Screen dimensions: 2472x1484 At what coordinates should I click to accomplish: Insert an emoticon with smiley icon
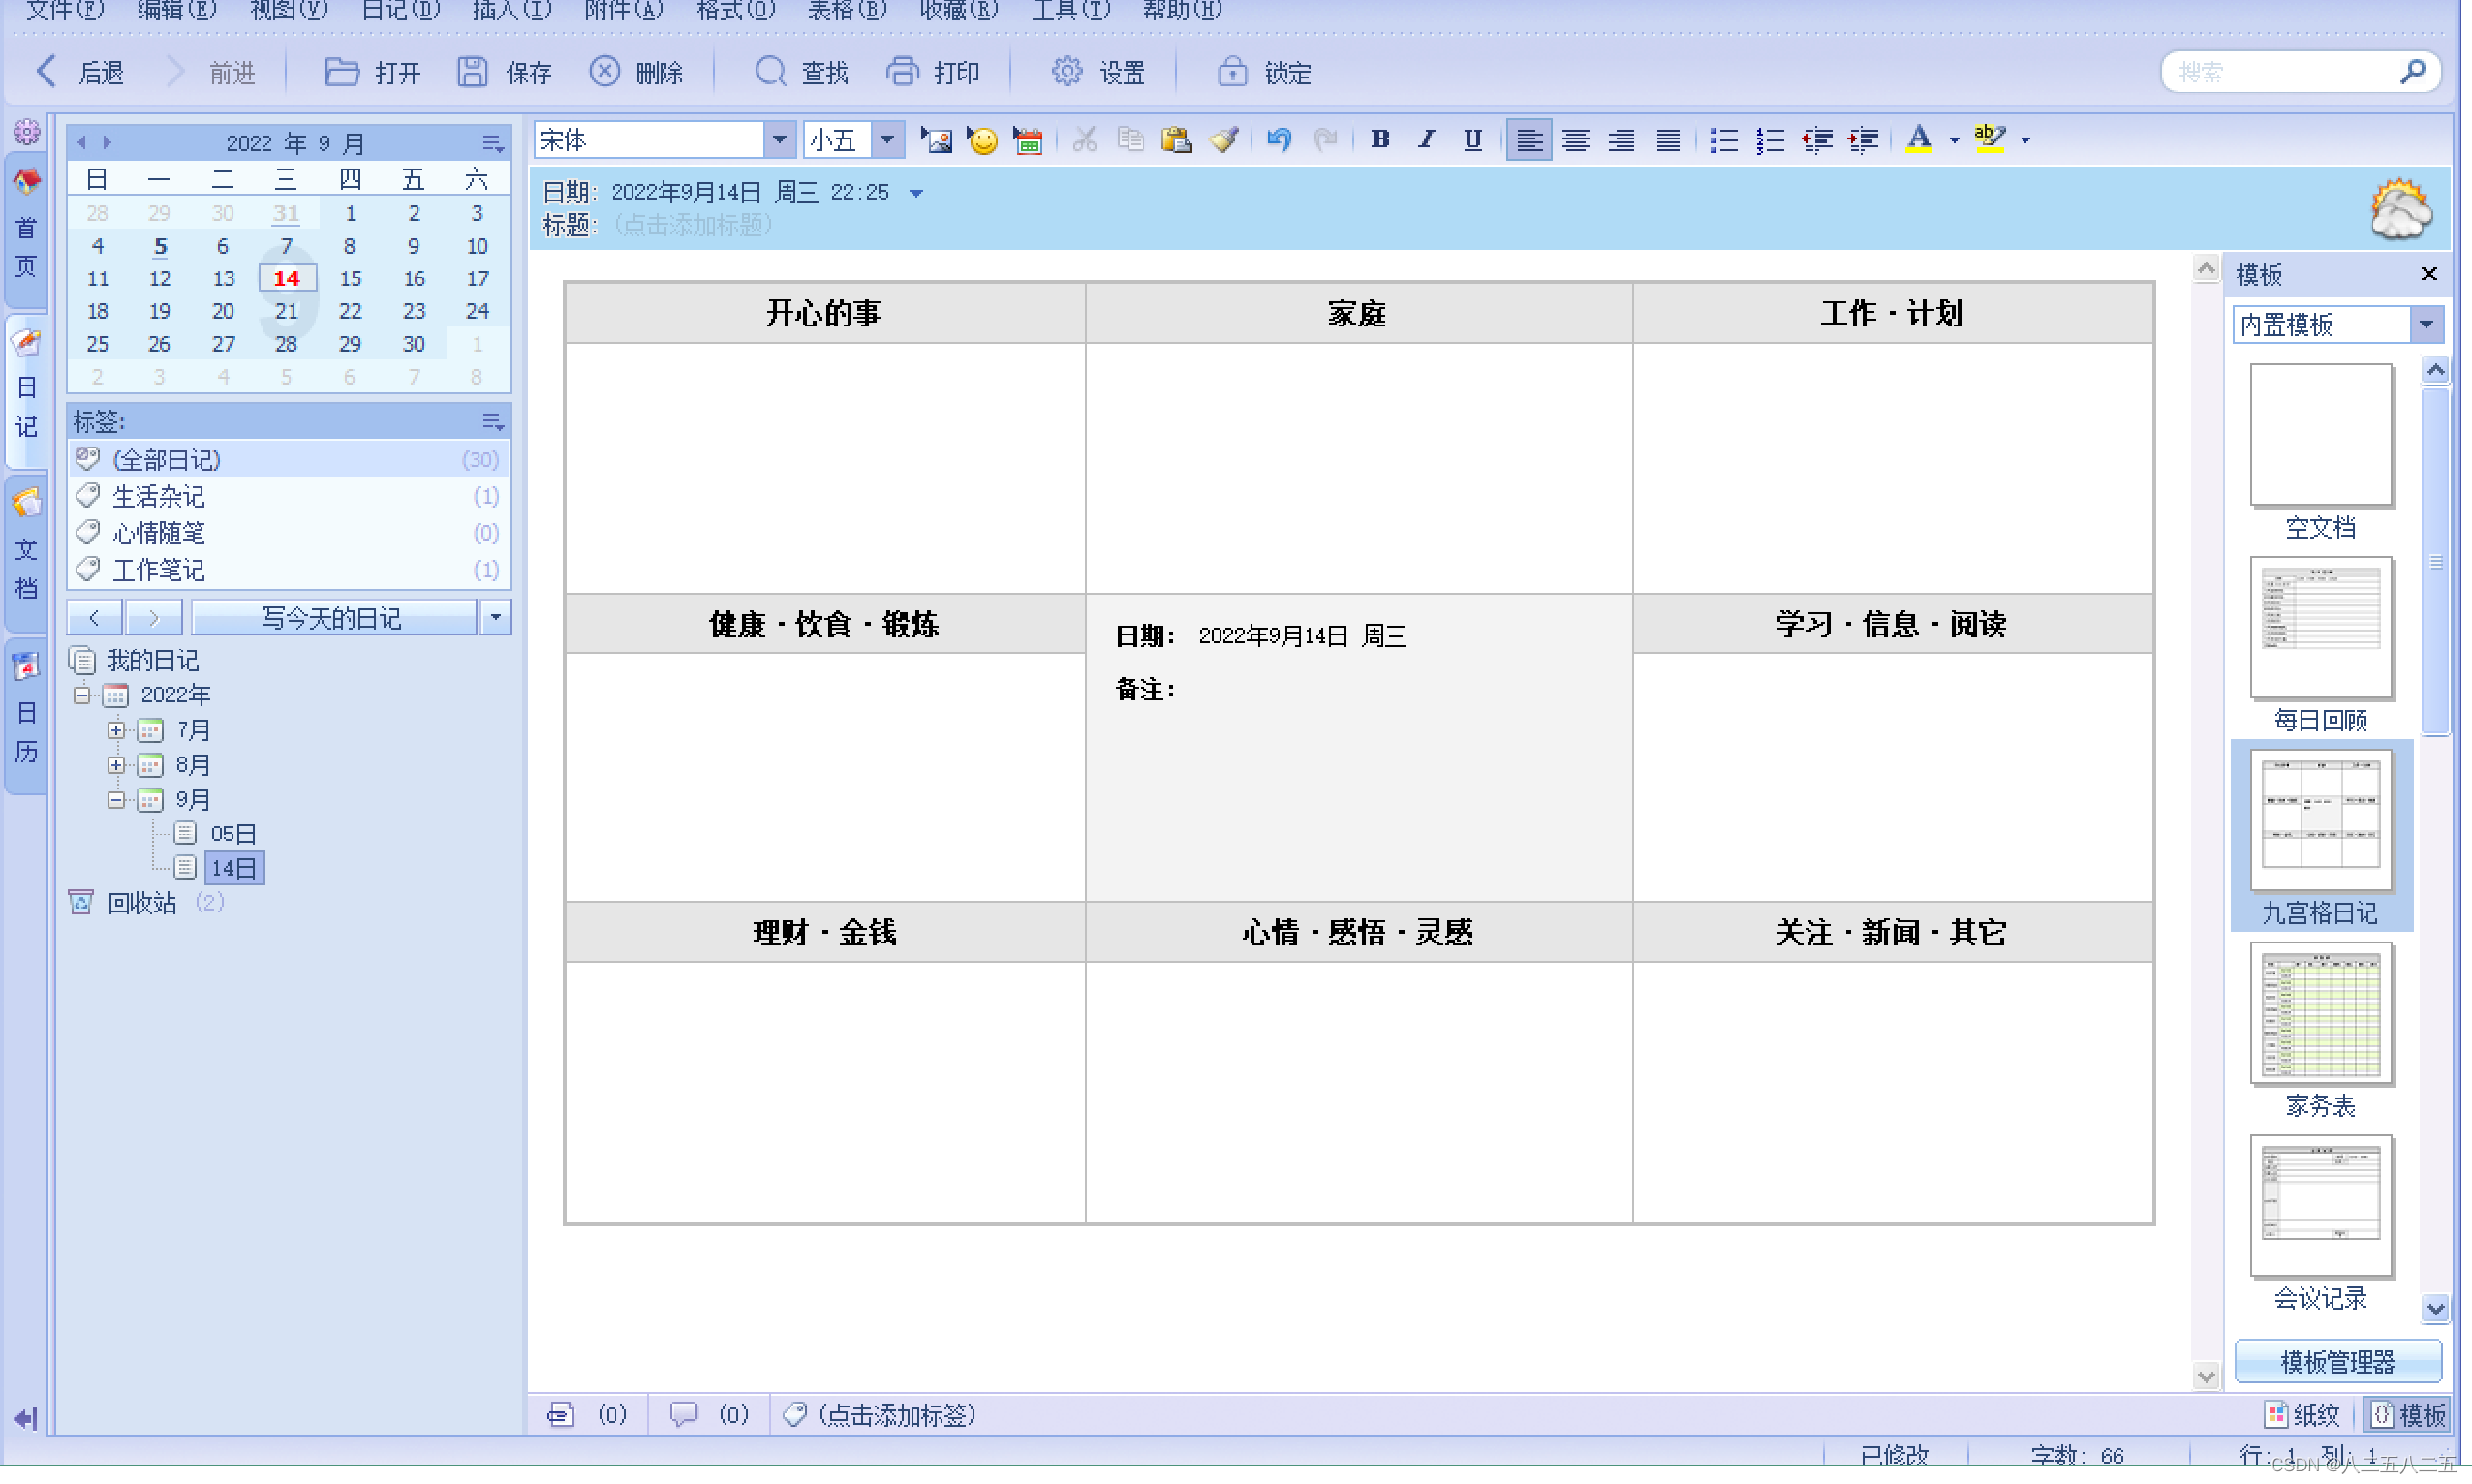pyautogui.click(x=982, y=140)
